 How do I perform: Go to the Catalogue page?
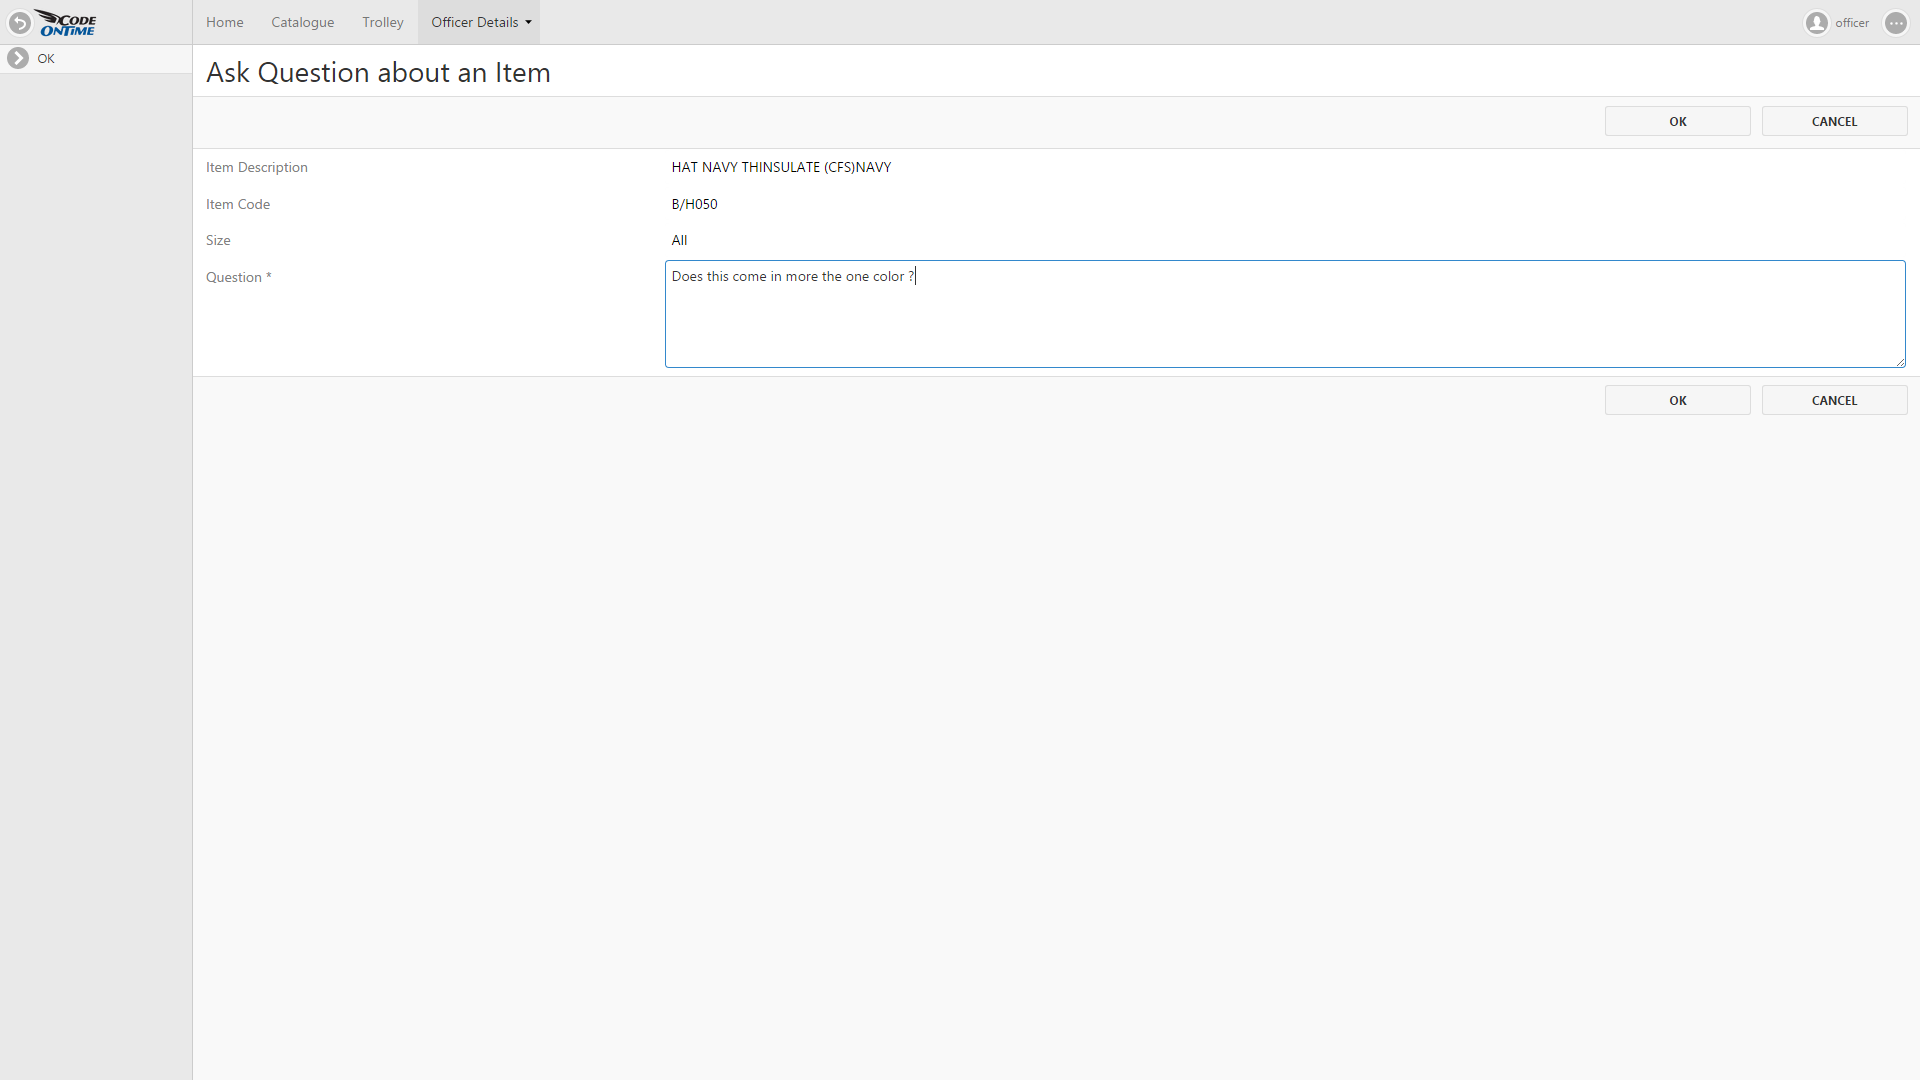(302, 22)
